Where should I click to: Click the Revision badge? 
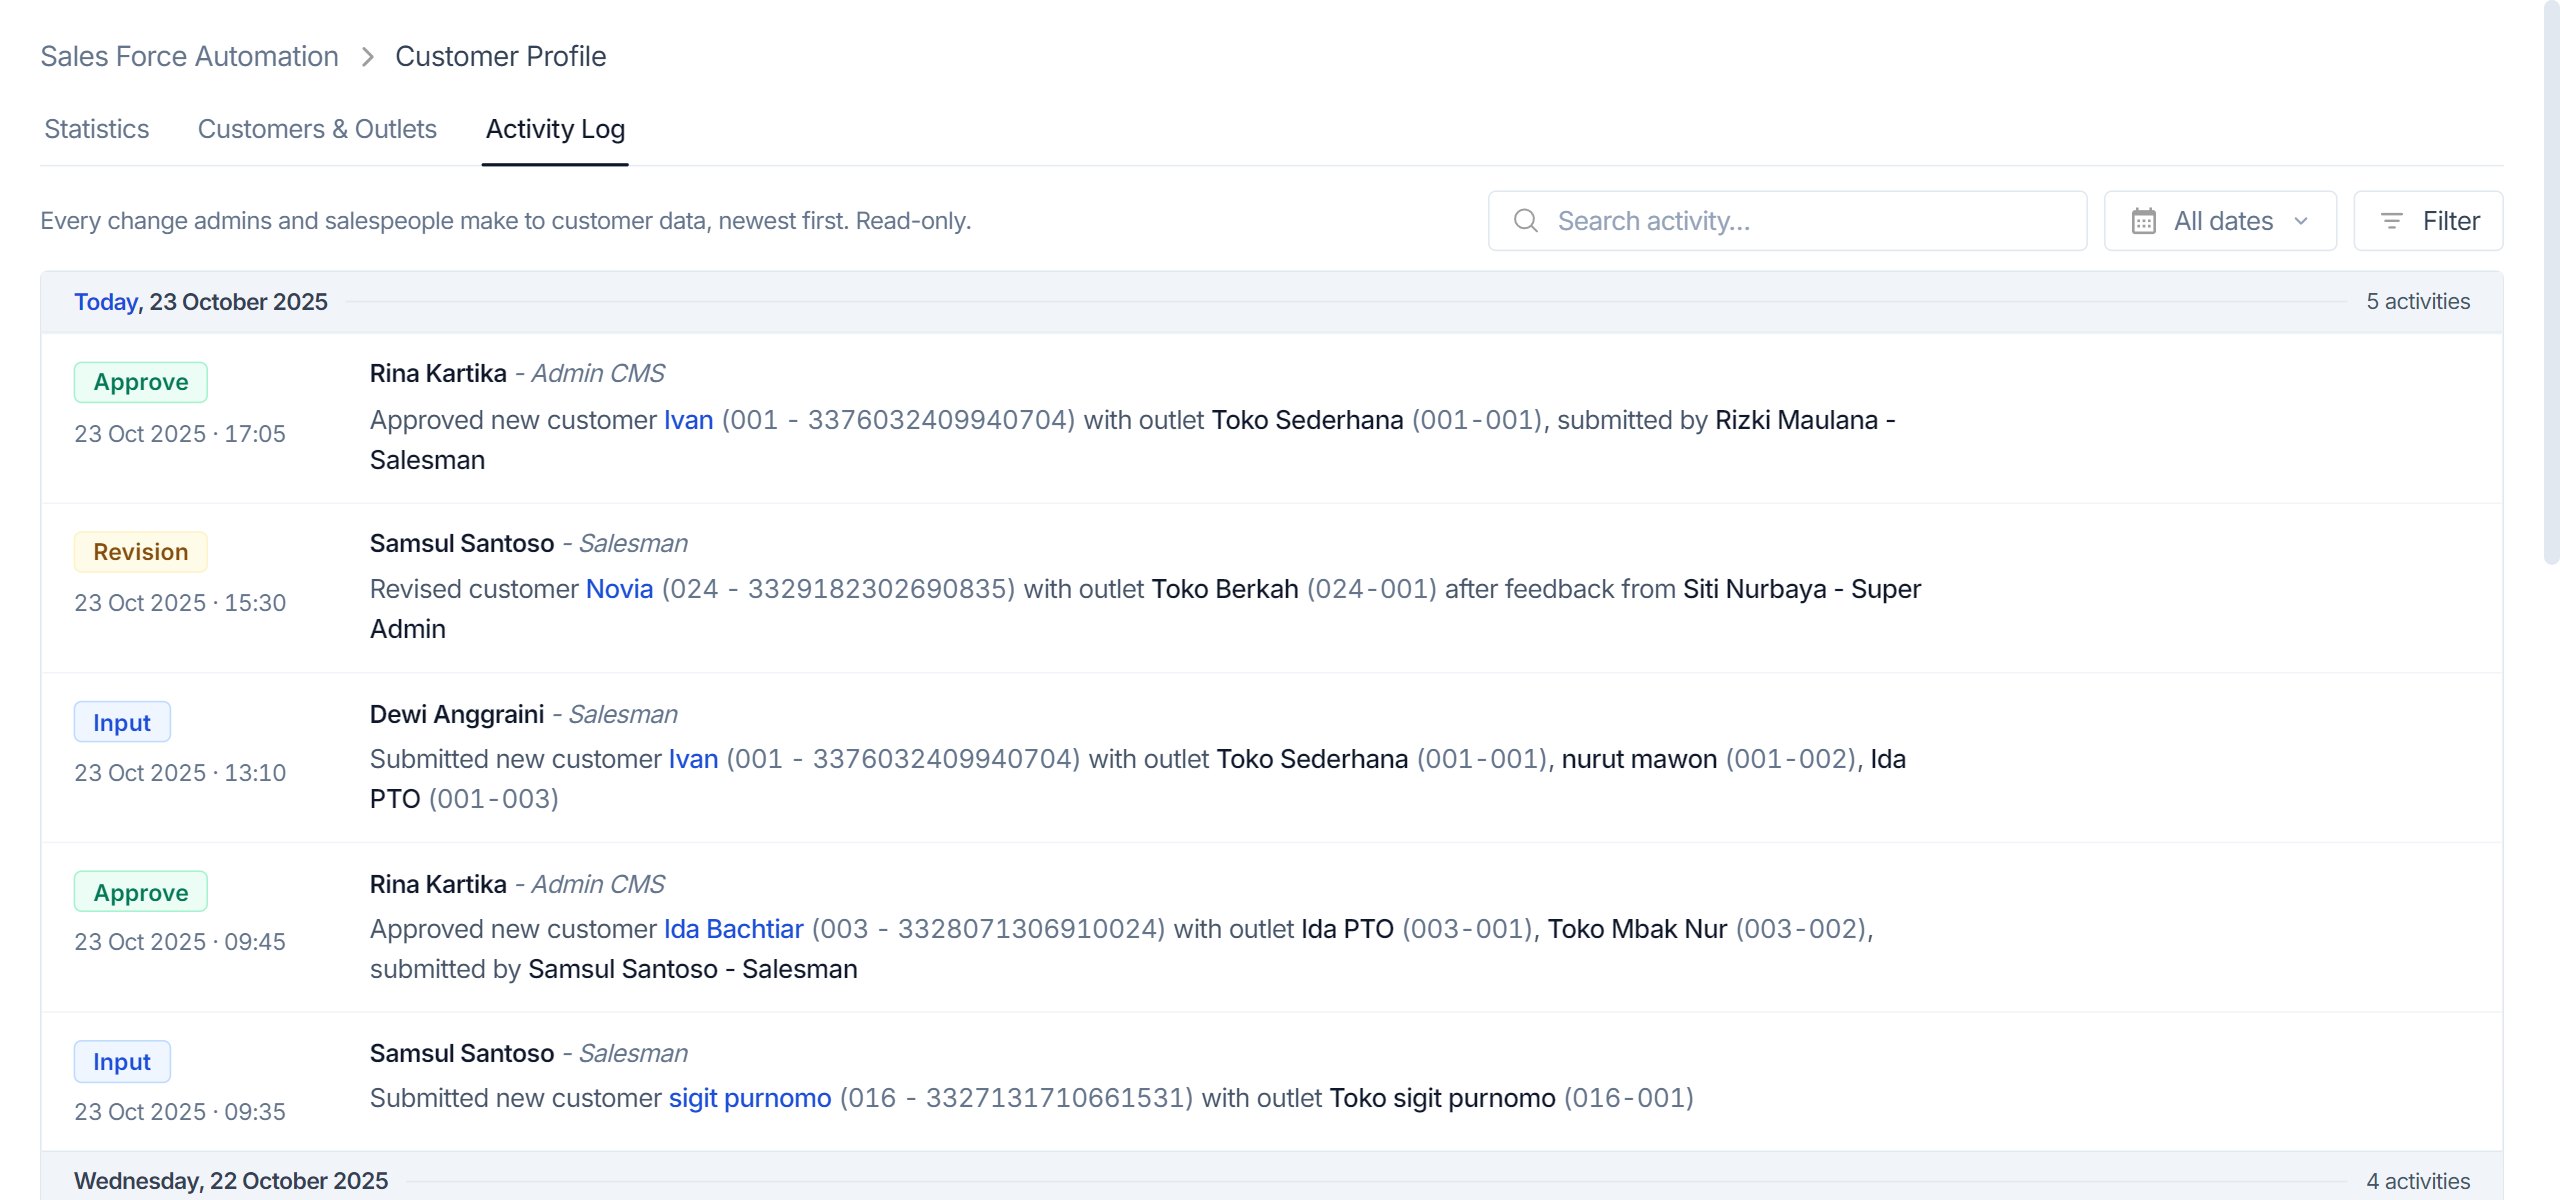tap(141, 552)
